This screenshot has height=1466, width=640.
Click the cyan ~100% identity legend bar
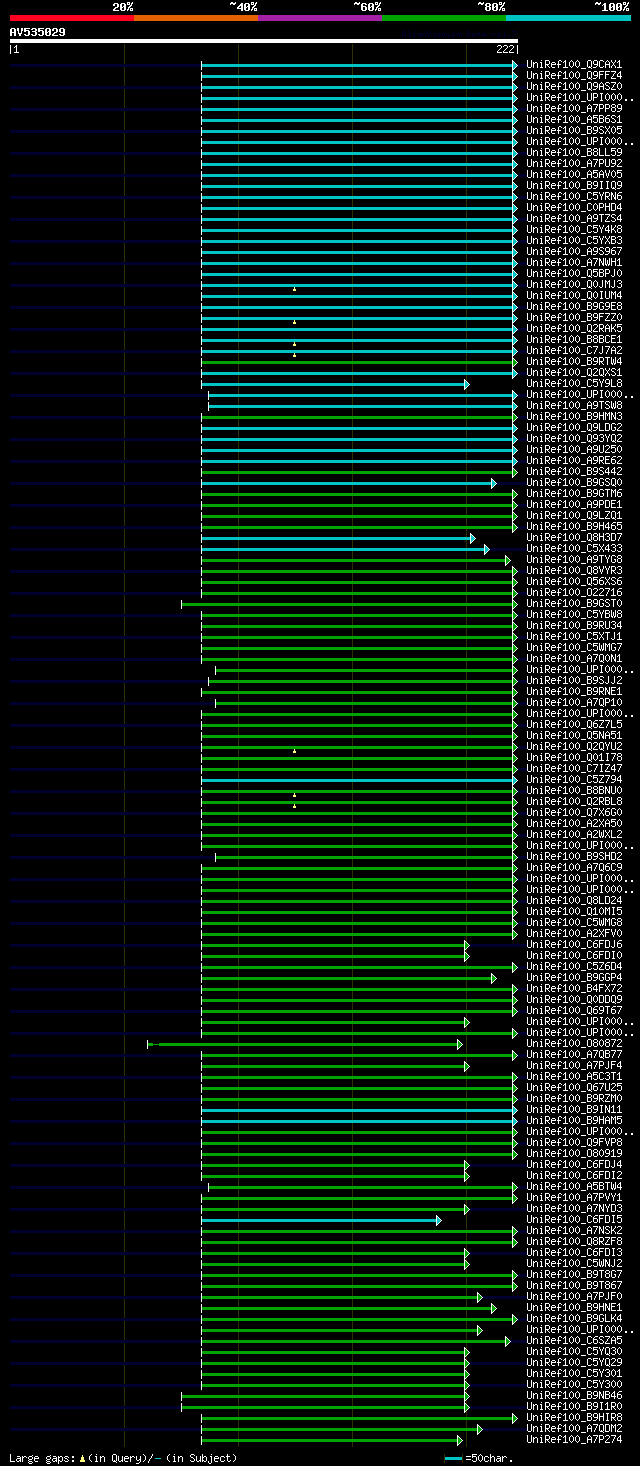click(568, 18)
